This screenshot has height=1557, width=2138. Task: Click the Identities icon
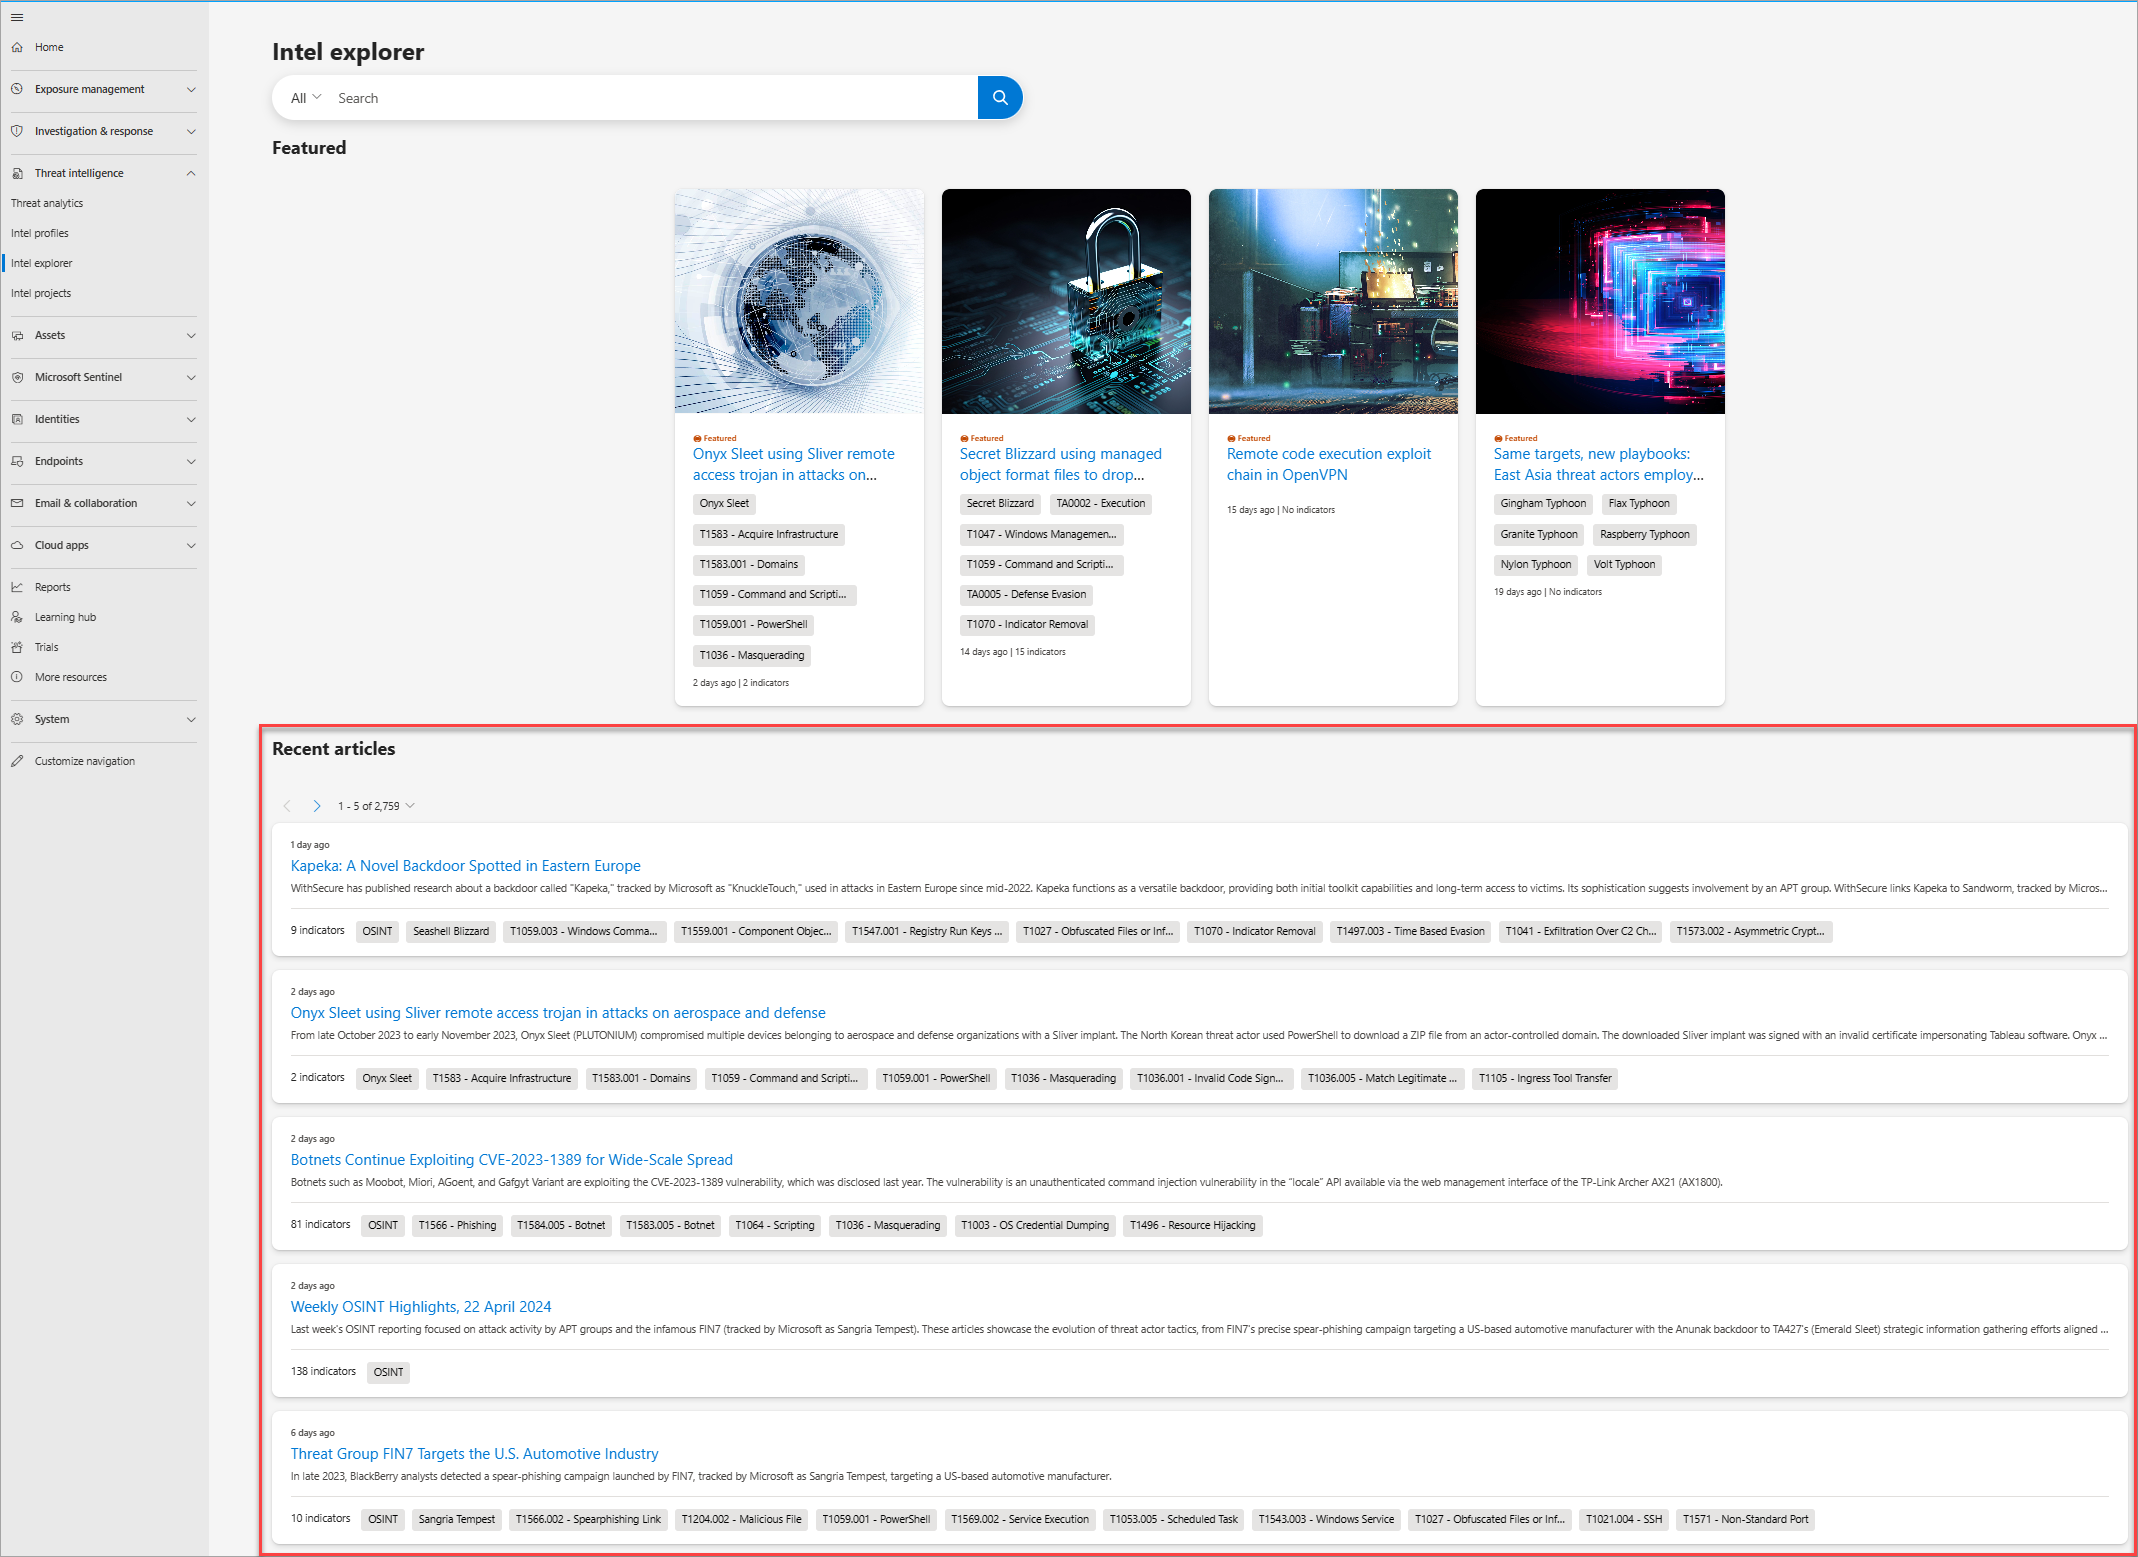click(x=17, y=419)
